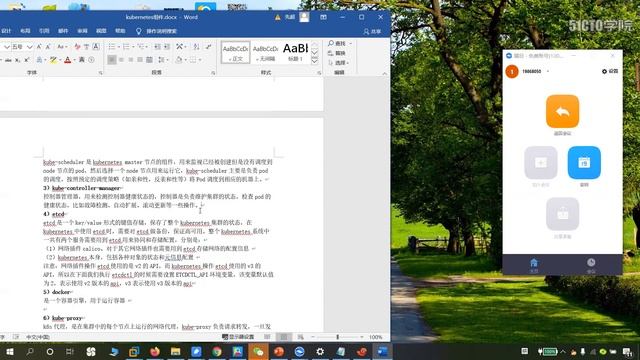
Task: Click the 100% zoom level
Action: tap(376, 337)
